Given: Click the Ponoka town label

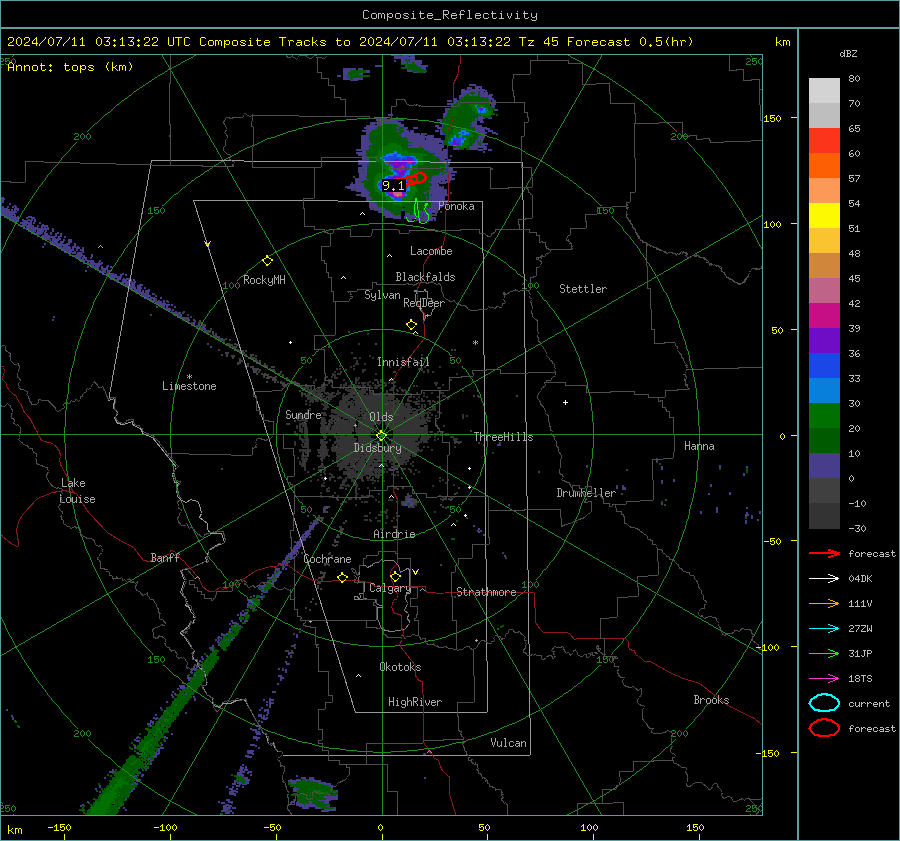Looking at the screenshot, I should point(456,206).
